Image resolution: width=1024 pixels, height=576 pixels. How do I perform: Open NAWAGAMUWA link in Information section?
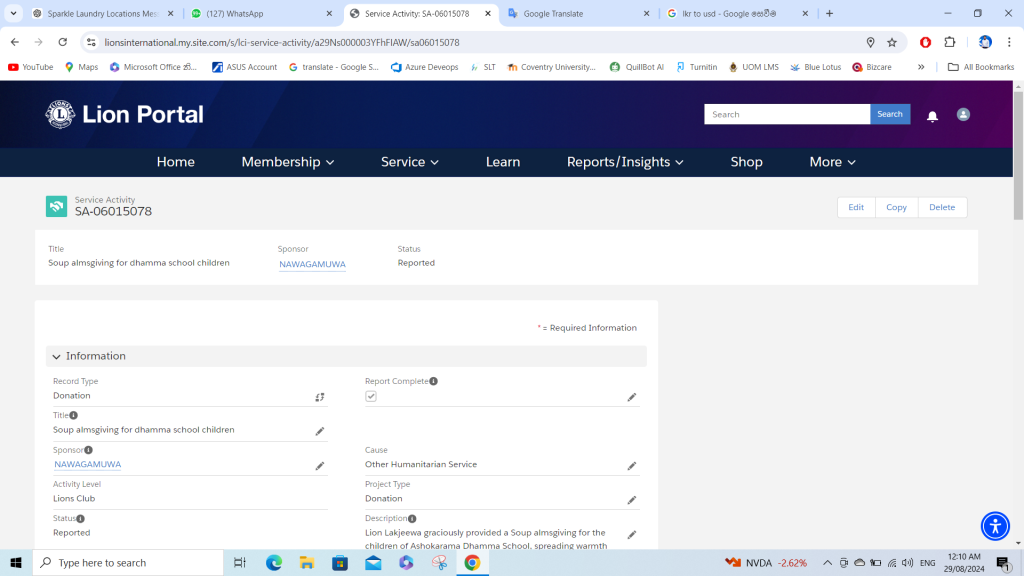[x=88, y=464]
